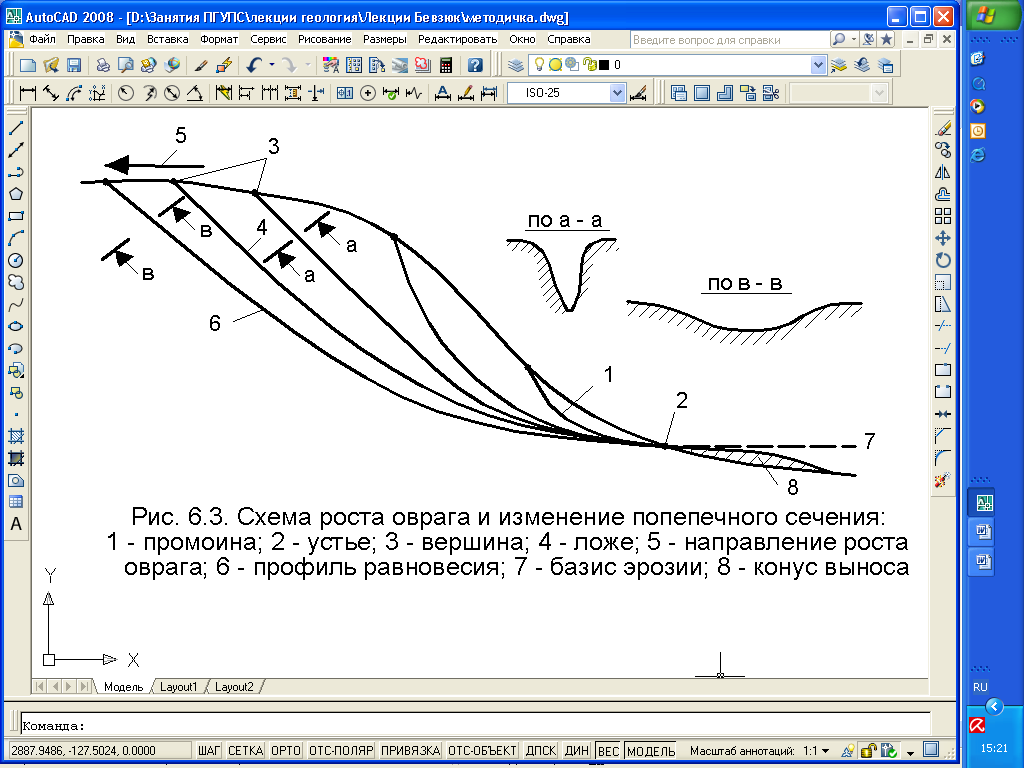This screenshot has width=1024, height=768.
Task: Open the Internet Explorer quick launch icon
Action: click(978, 155)
